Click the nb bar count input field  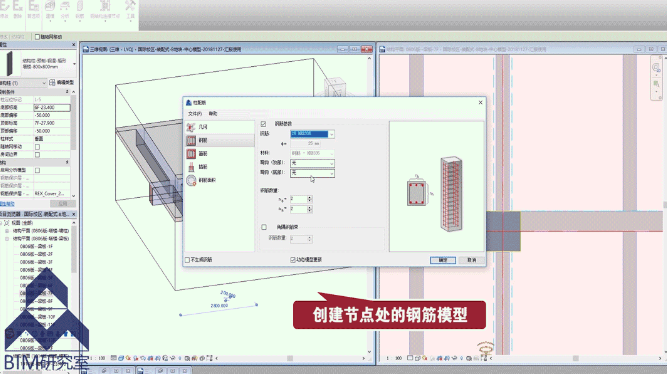click(x=298, y=199)
